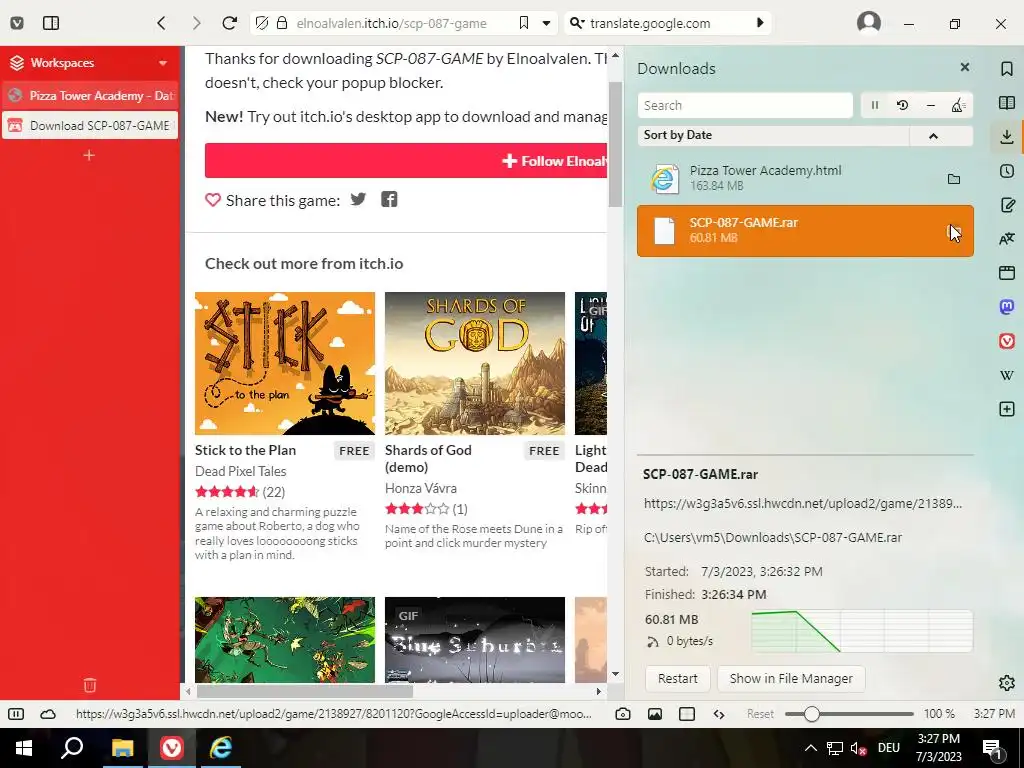Select the SCP-087-GAME.rar download entry
Image resolution: width=1024 pixels, height=768 pixels.
(x=805, y=231)
